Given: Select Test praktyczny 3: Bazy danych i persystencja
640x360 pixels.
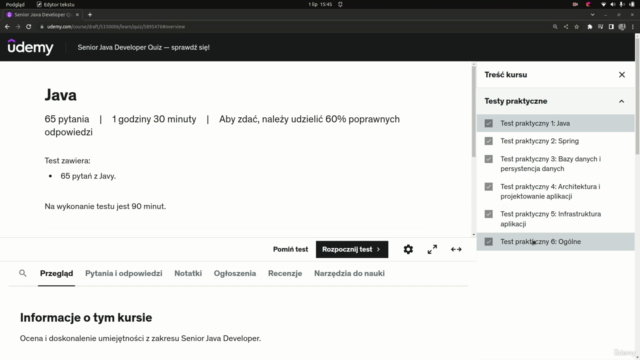Looking at the screenshot, I should click(x=556, y=164).
